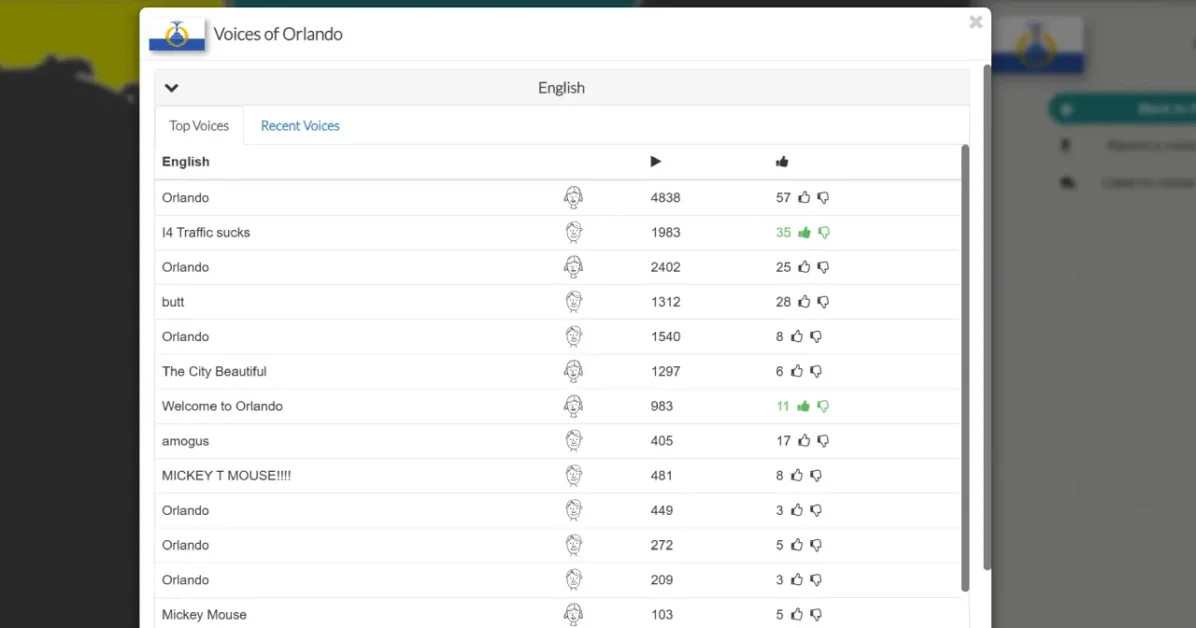Viewport: 1196px width, 628px height.
Task: Open 'MICKEY T MOUSE!!!!' voice entry
Action: [226, 475]
